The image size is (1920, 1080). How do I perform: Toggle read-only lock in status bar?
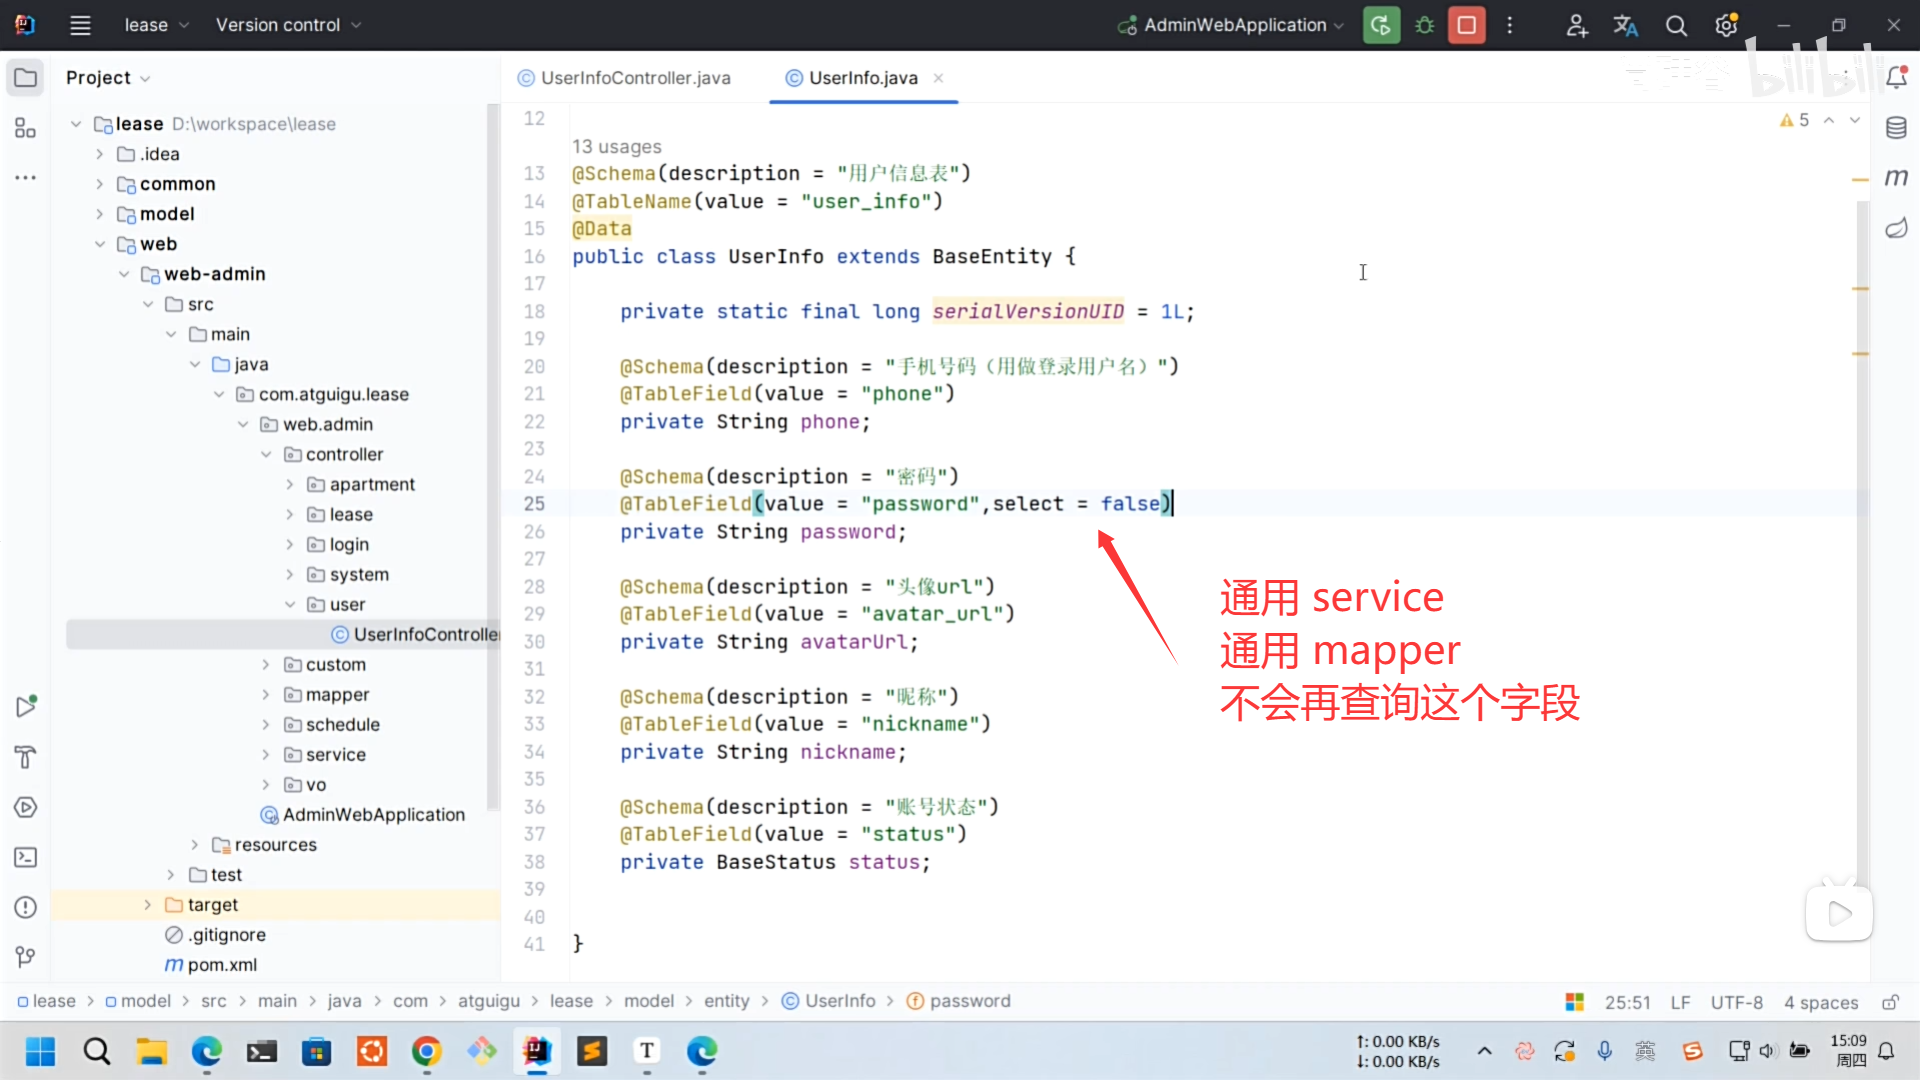(1890, 1002)
